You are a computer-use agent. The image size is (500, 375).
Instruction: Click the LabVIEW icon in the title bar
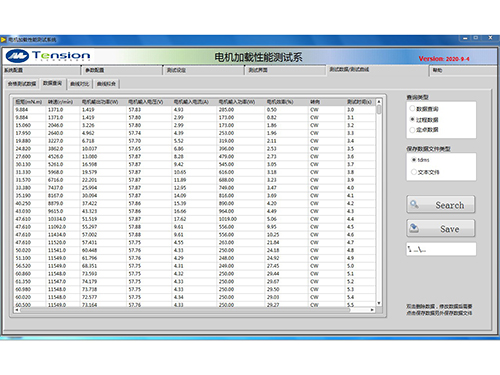point(4,40)
